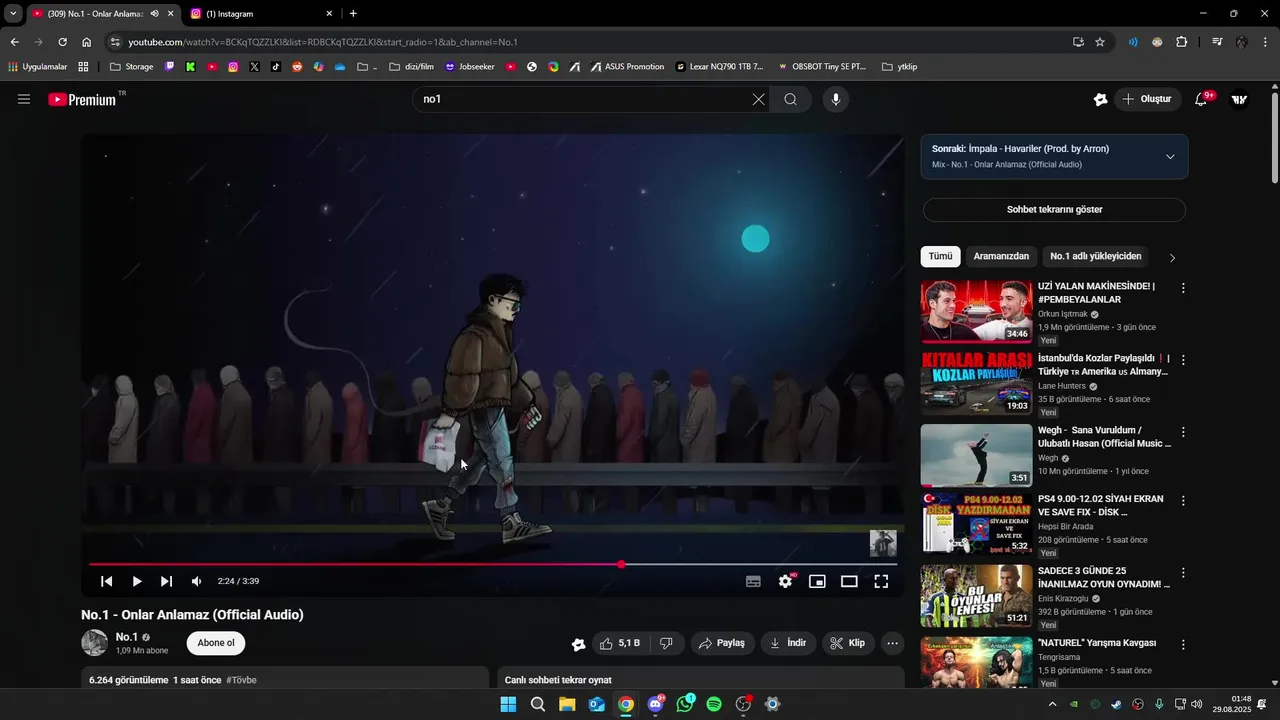
Task: Open Discord from the taskbar
Action: tap(656, 704)
